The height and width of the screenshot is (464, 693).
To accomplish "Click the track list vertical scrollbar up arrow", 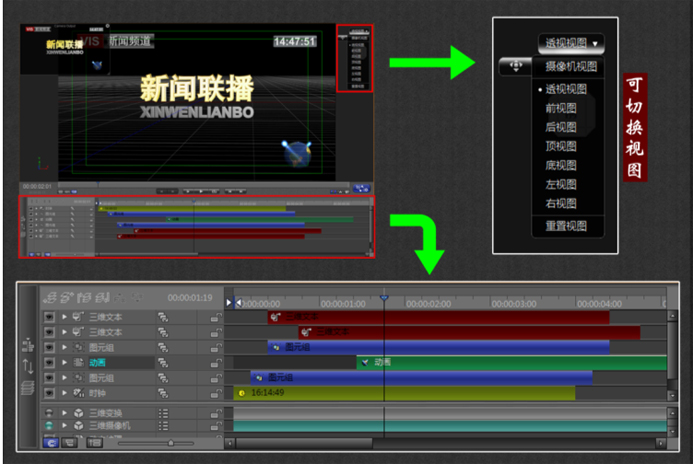I will [x=672, y=316].
